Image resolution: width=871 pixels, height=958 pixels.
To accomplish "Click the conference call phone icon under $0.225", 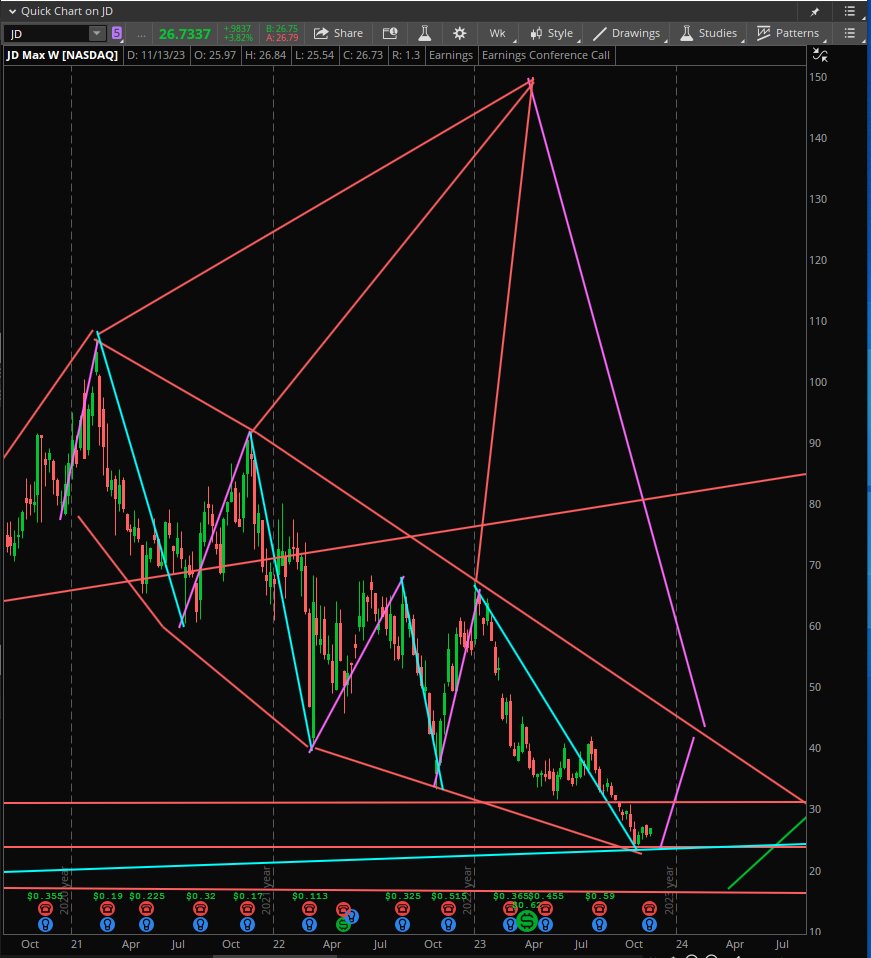I will click(146, 909).
